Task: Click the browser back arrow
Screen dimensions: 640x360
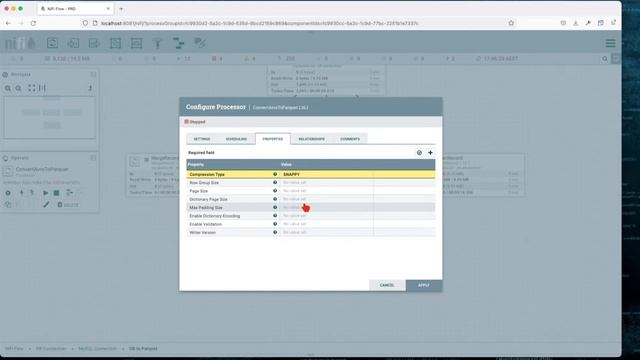Action: 8,23
